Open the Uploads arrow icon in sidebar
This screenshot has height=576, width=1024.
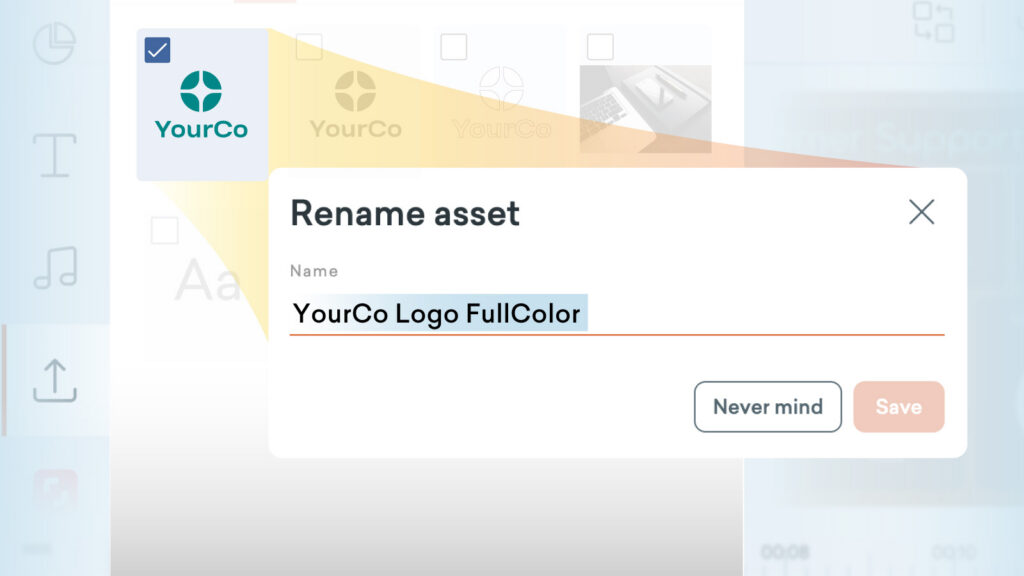pyautogui.click(x=55, y=380)
